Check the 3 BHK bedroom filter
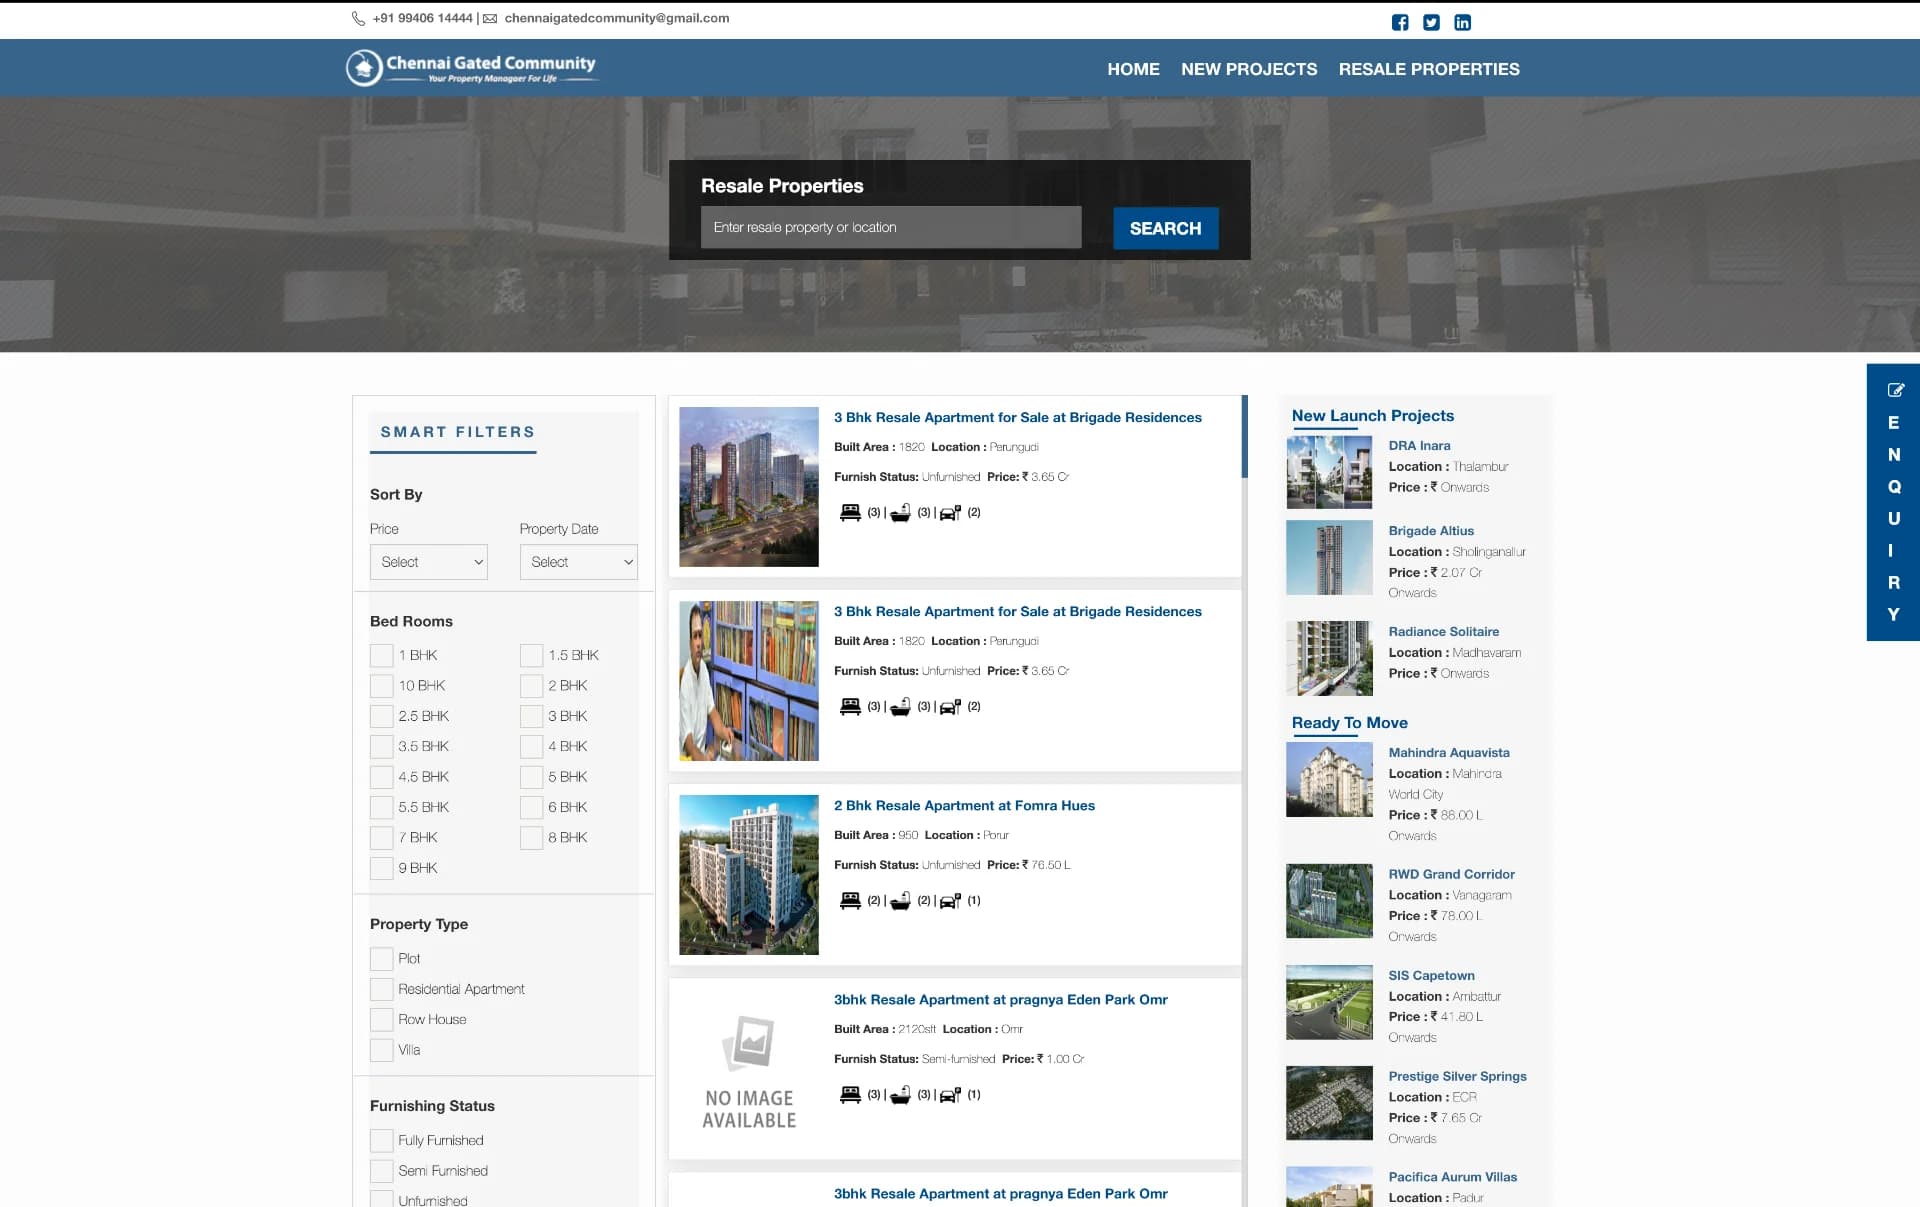The width and height of the screenshot is (1920, 1207). [531, 716]
